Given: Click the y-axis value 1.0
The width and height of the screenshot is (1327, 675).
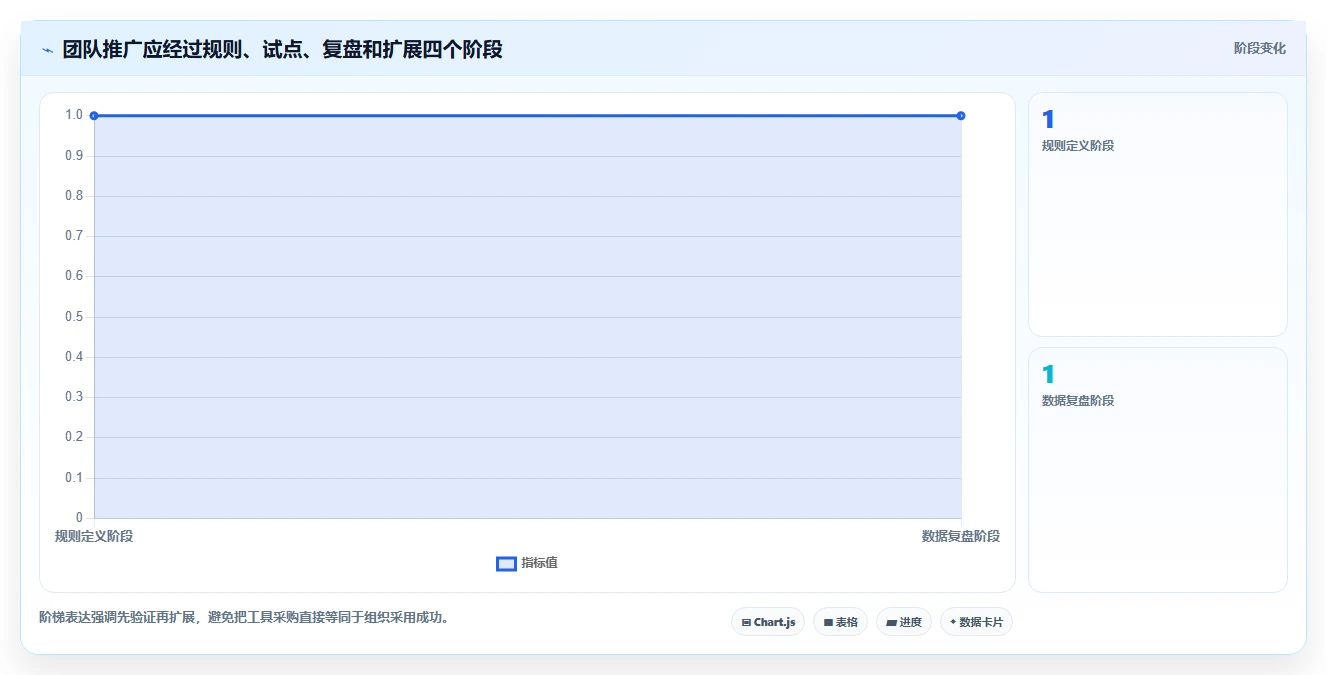Looking at the screenshot, I should 74,115.
